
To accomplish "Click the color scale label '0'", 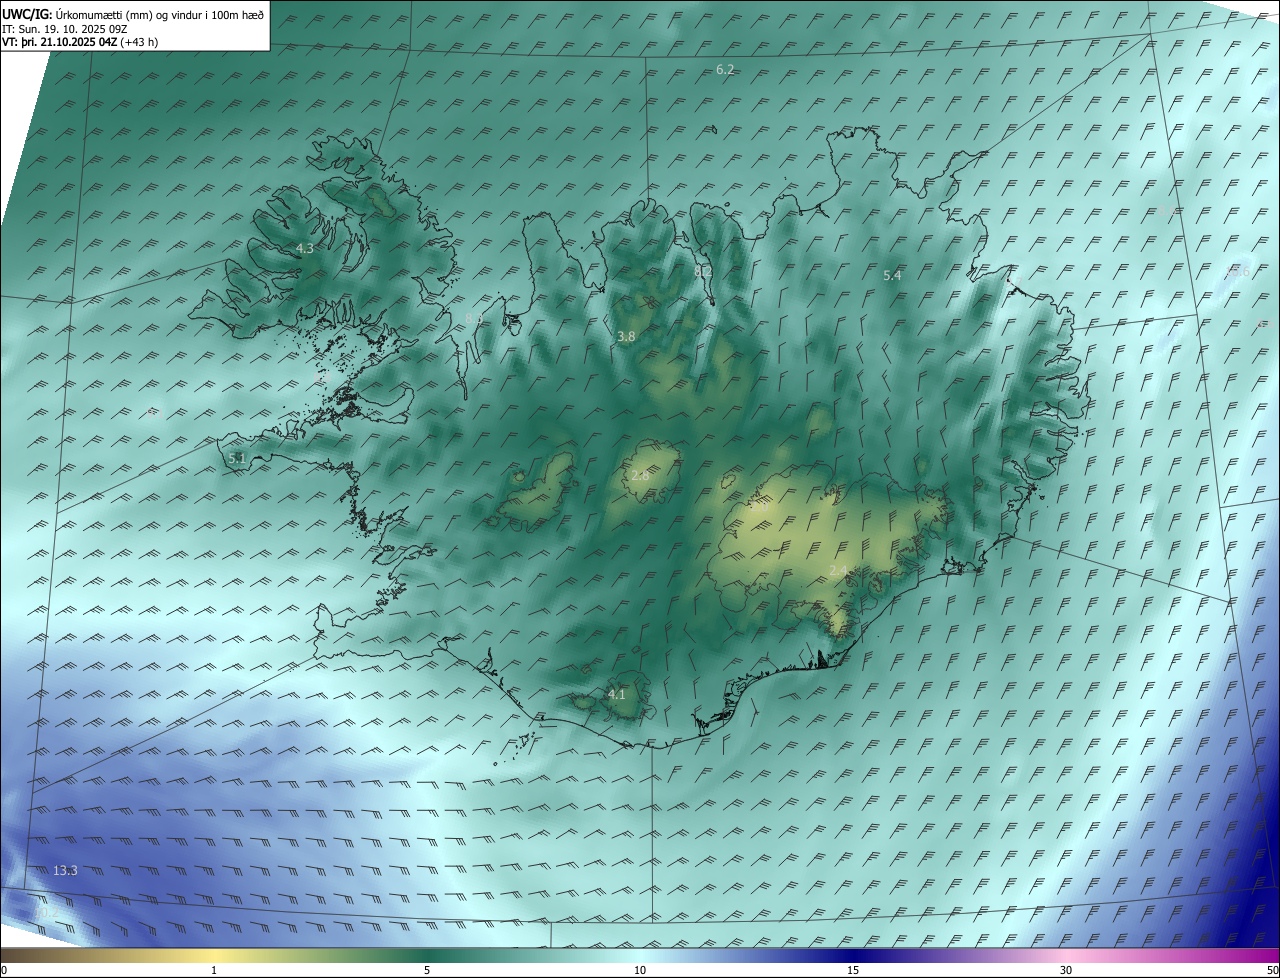I will (x=4, y=971).
